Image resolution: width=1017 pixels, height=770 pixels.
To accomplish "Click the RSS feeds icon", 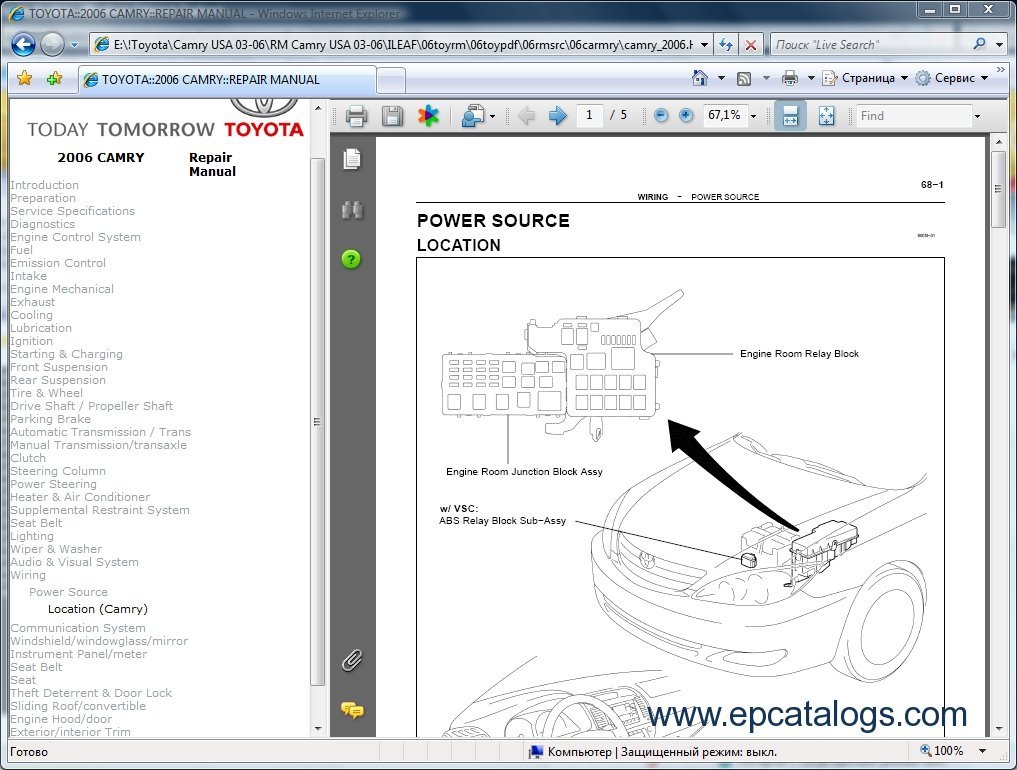I will coord(744,78).
